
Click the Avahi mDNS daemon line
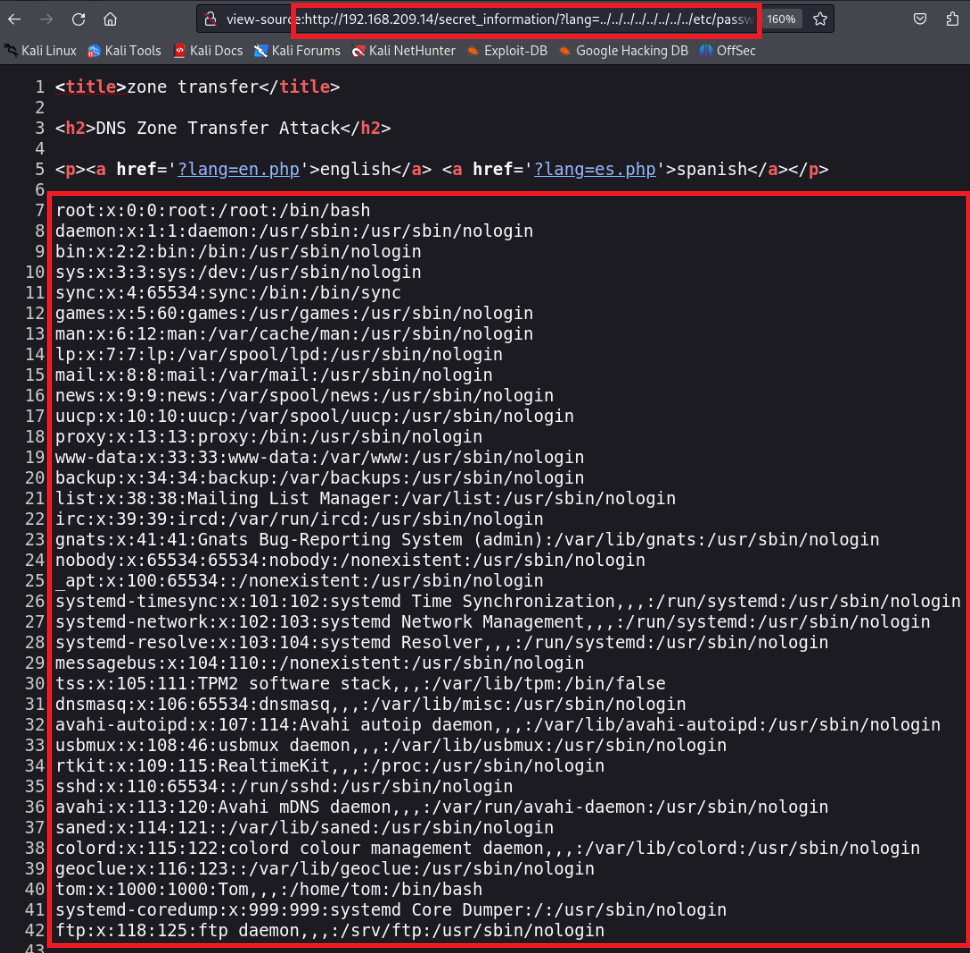(442, 807)
